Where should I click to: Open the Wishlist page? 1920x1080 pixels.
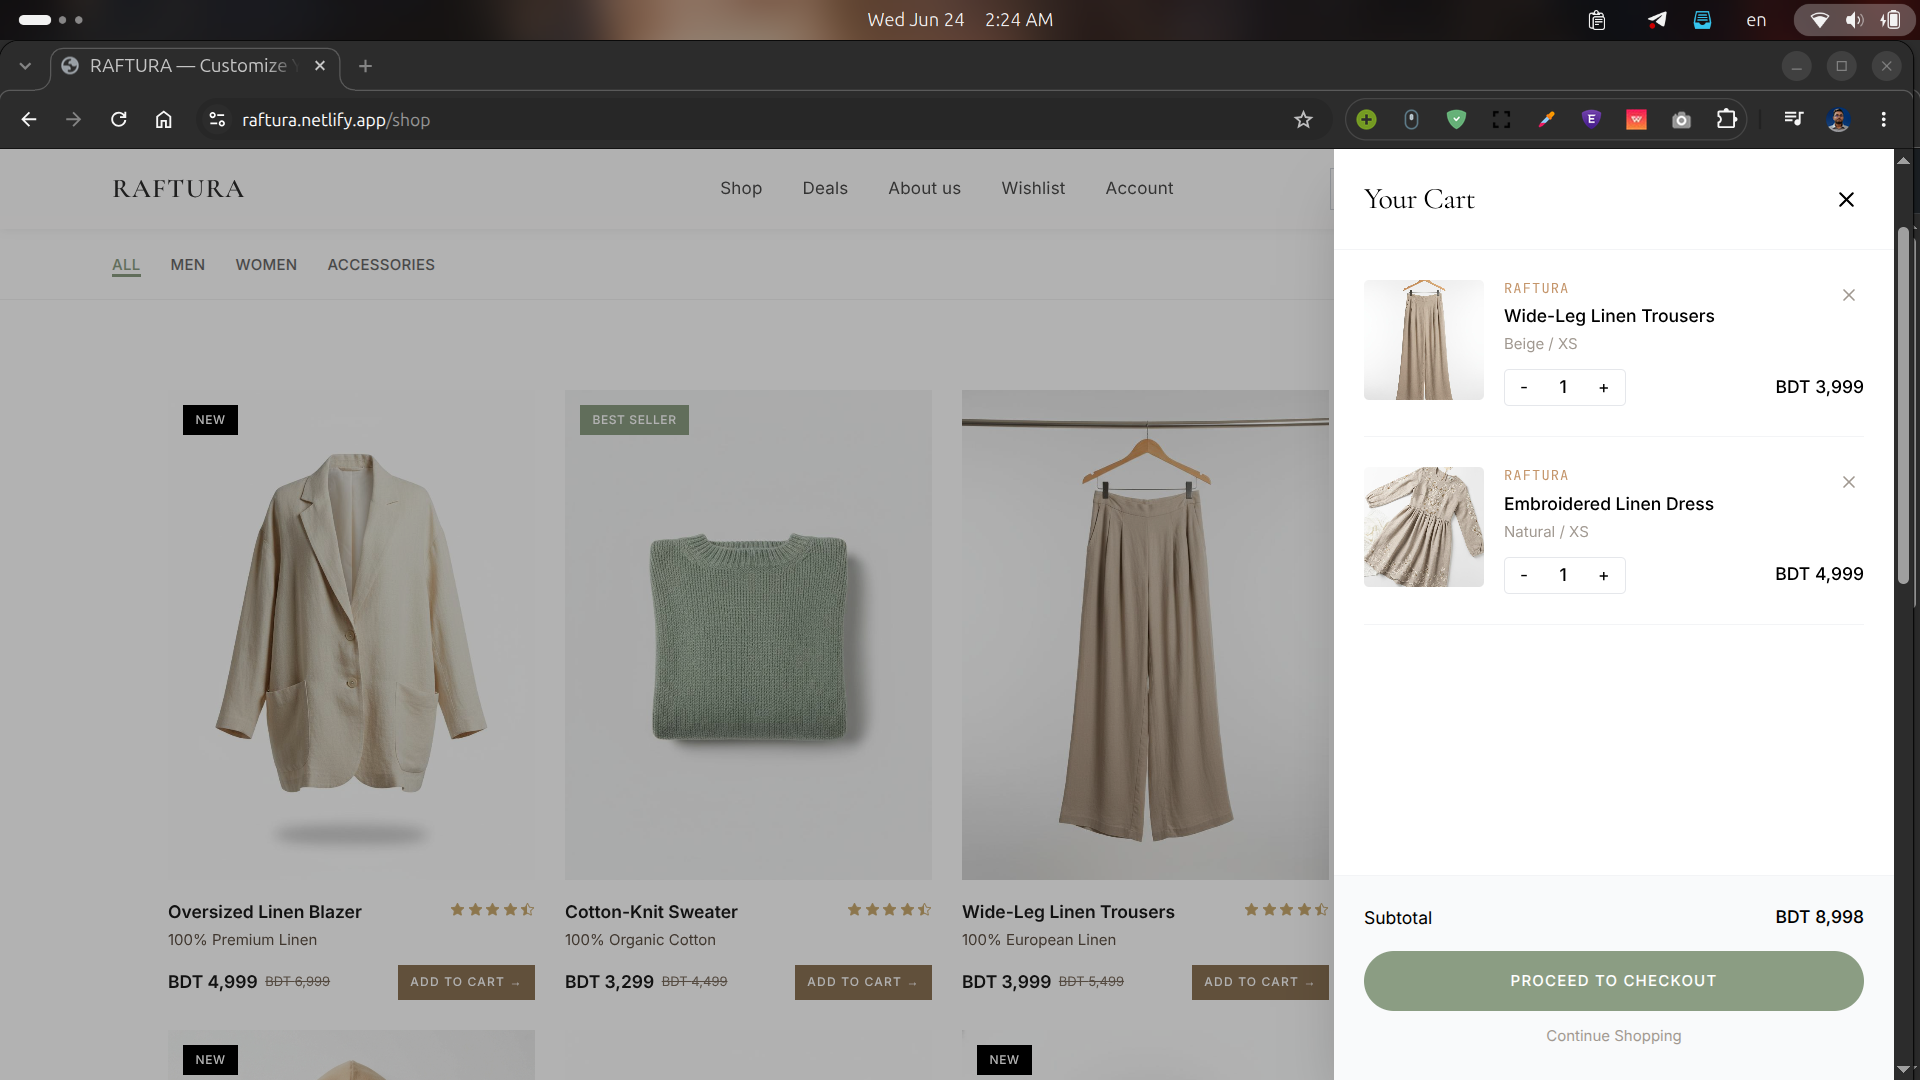[1033, 188]
